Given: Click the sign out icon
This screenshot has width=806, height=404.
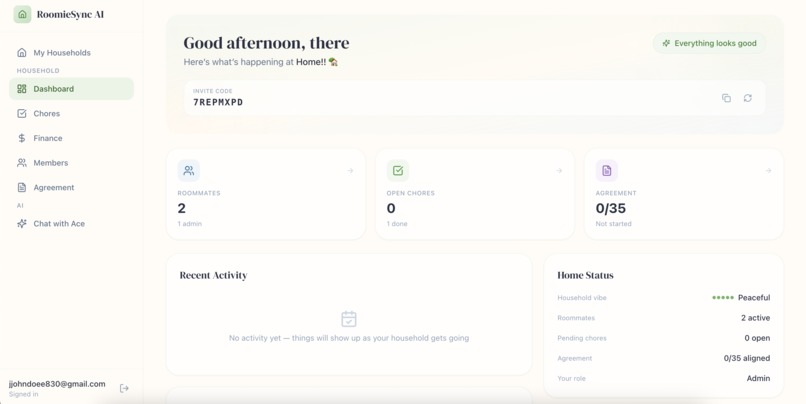Looking at the screenshot, I should (x=124, y=389).
